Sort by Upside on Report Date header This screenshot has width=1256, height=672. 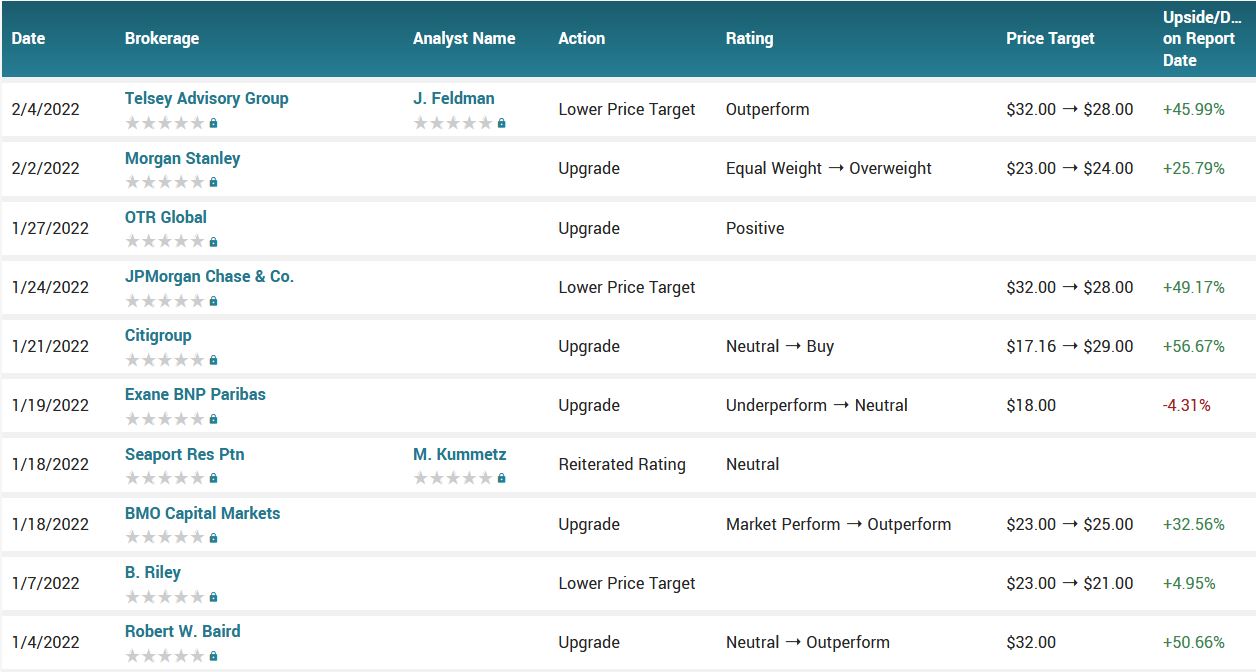tap(1201, 38)
